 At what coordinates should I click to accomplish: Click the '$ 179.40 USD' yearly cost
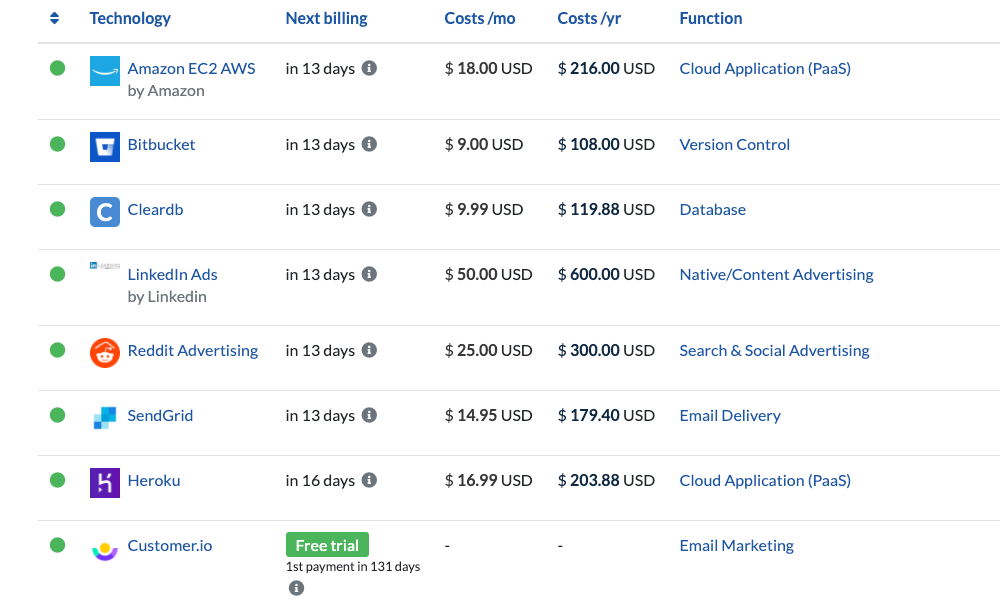pyautogui.click(x=607, y=416)
